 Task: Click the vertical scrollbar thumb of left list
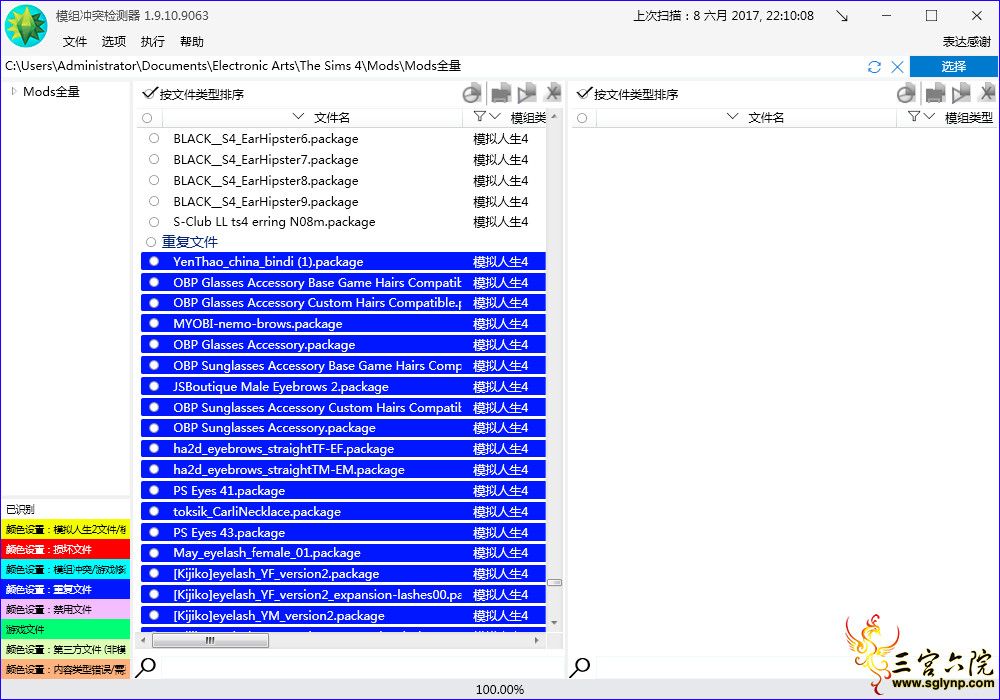(x=554, y=582)
